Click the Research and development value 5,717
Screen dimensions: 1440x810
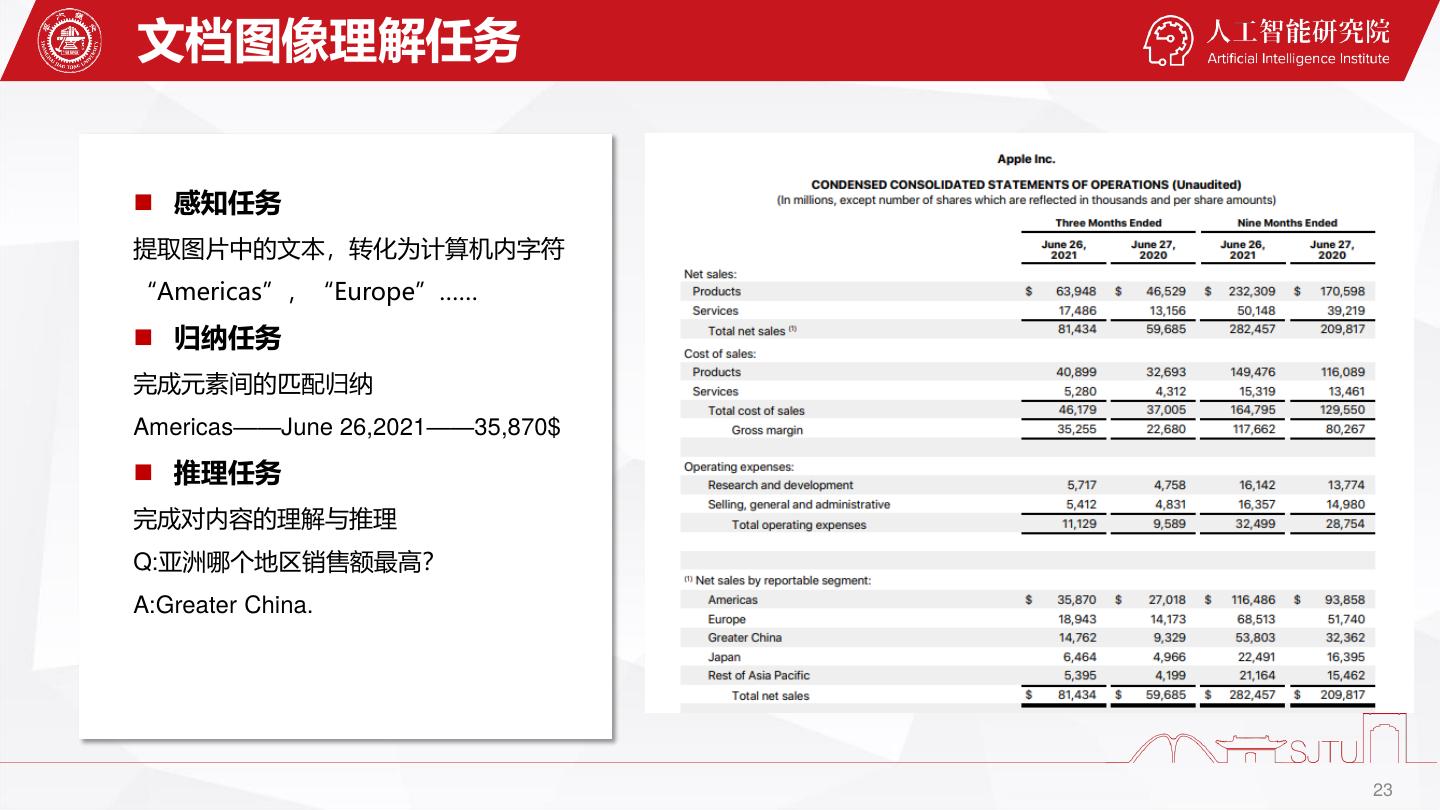tap(1082, 485)
